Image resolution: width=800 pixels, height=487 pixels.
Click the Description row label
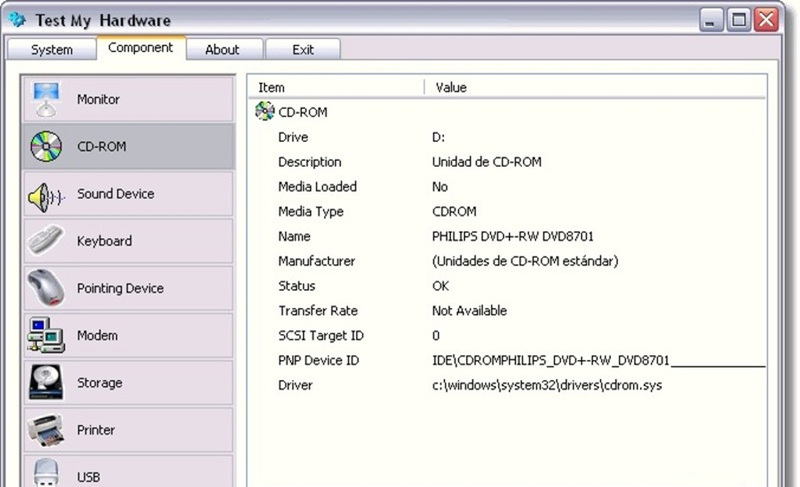coord(310,162)
